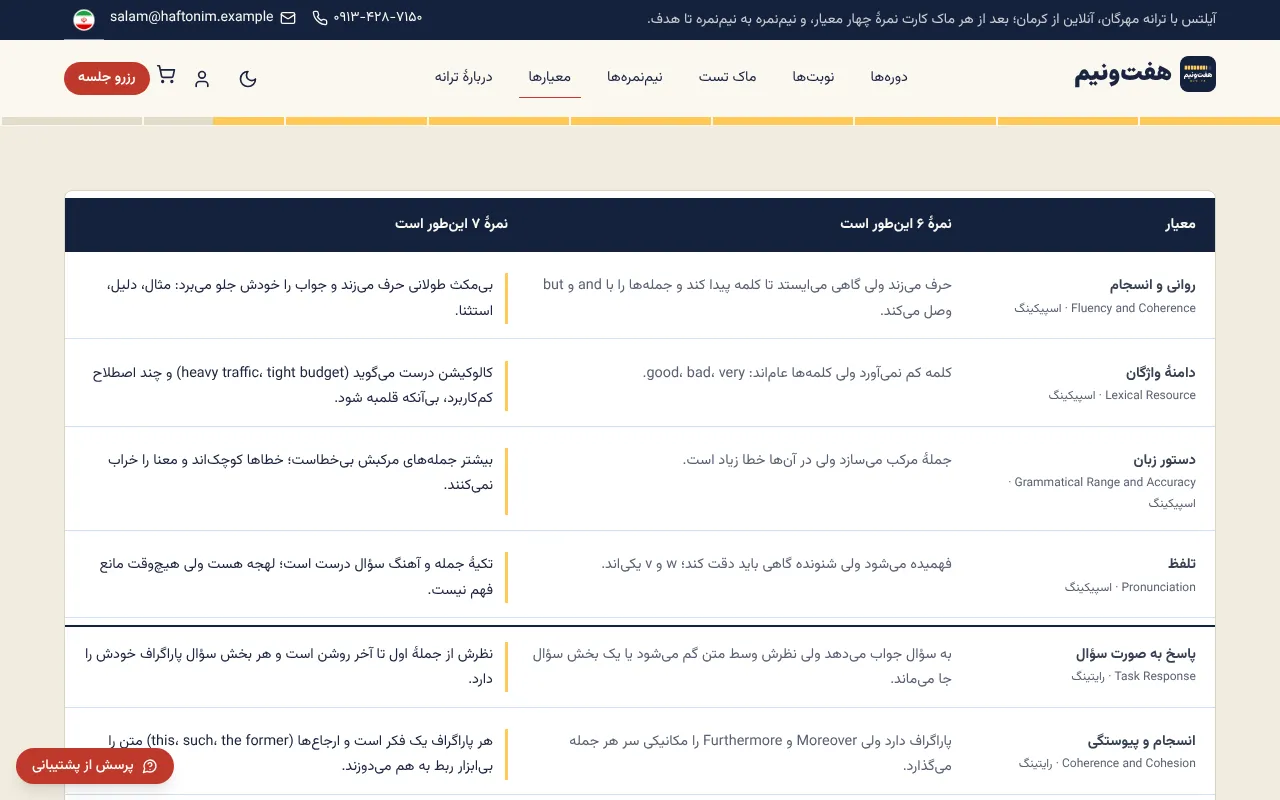Toggle dark mode with the moon icon
The height and width of the screenshot is (800, 1280).
[x=248, y=78]
